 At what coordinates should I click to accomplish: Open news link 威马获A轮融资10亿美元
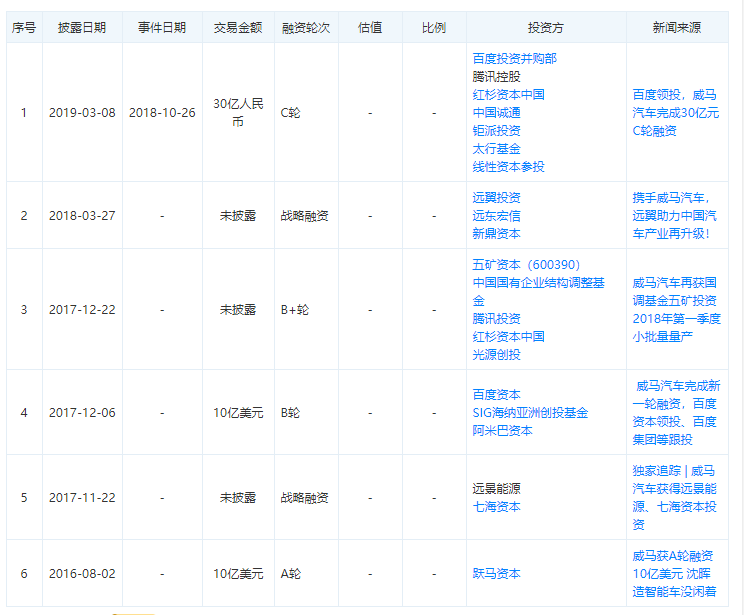coord(674,573)
